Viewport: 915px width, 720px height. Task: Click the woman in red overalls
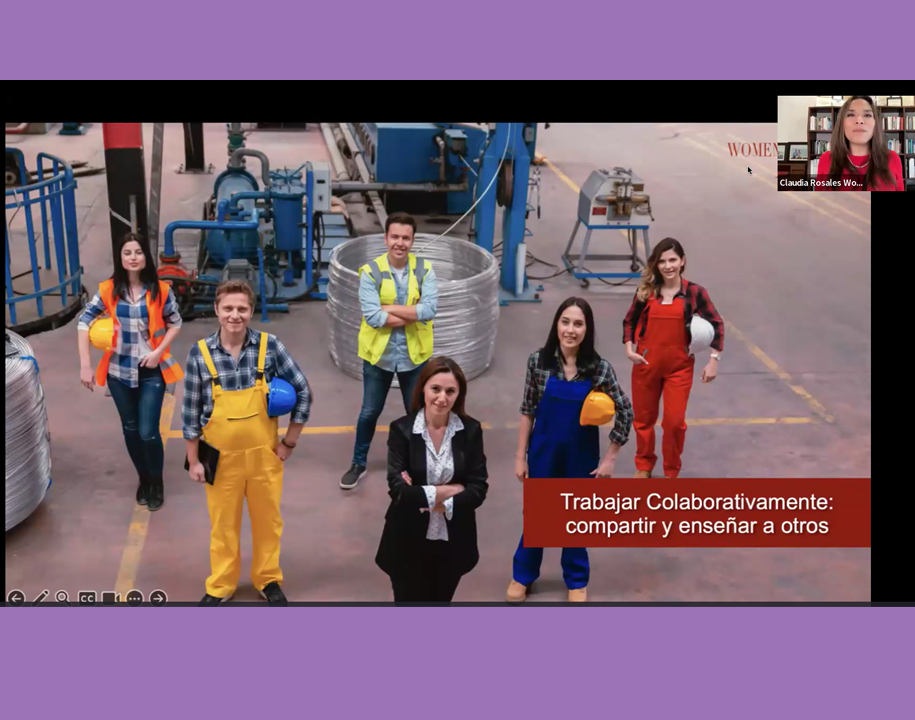[x=663, y=360]
